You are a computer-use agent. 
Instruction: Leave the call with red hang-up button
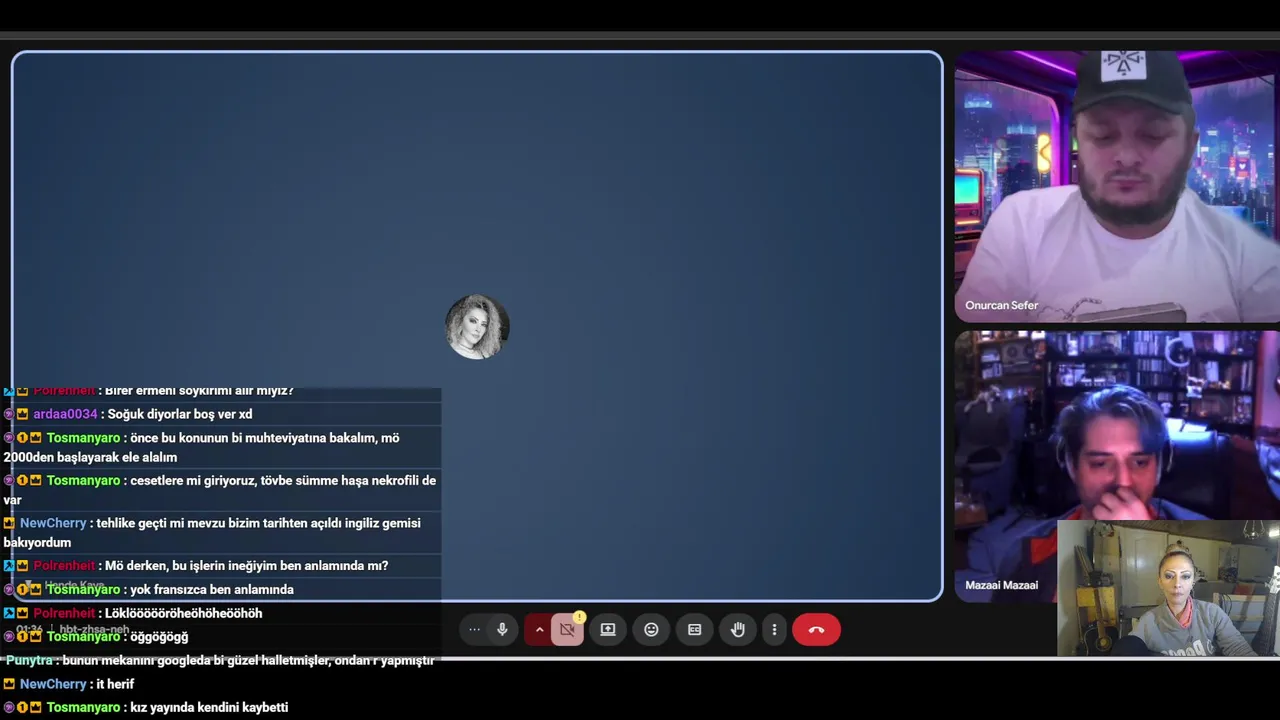(x=816, y=630)
